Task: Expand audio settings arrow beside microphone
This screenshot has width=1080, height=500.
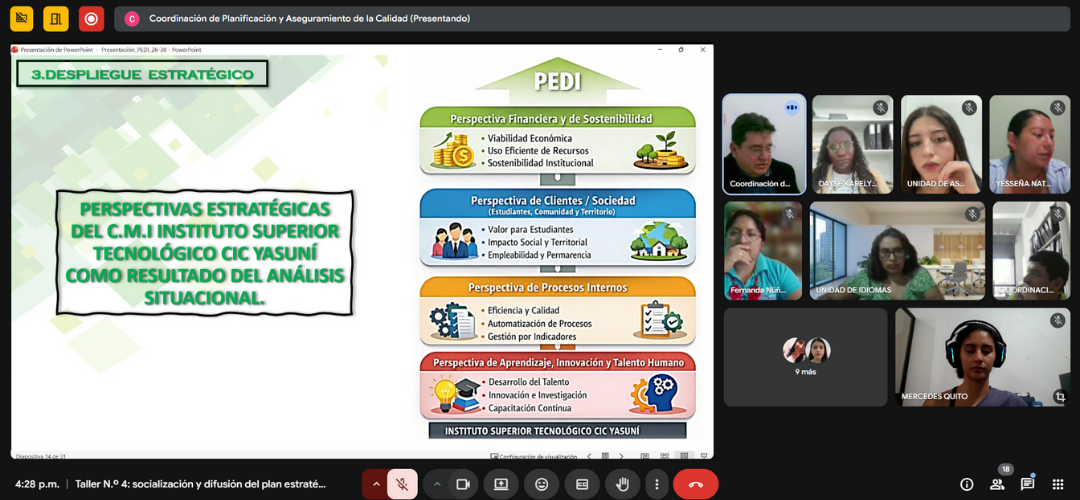Action: point(376,484)
